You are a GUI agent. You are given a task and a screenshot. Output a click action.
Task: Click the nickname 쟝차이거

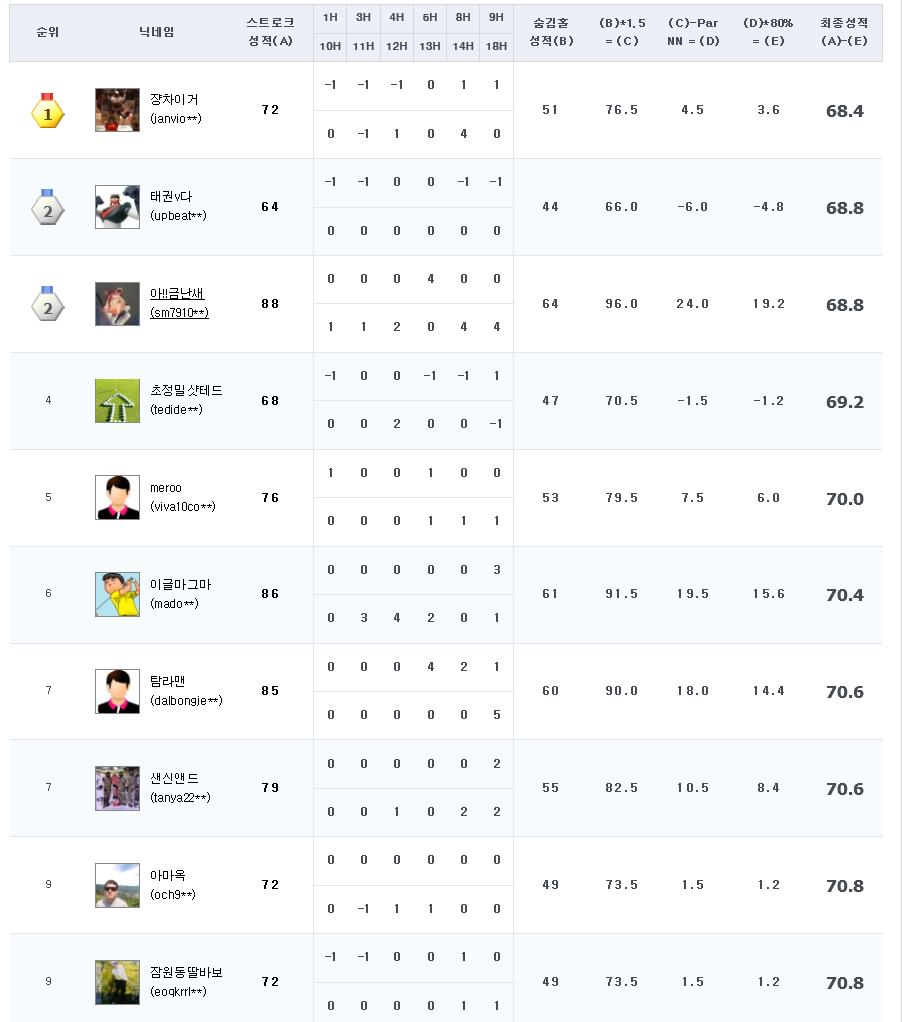(x=174, y=100)
